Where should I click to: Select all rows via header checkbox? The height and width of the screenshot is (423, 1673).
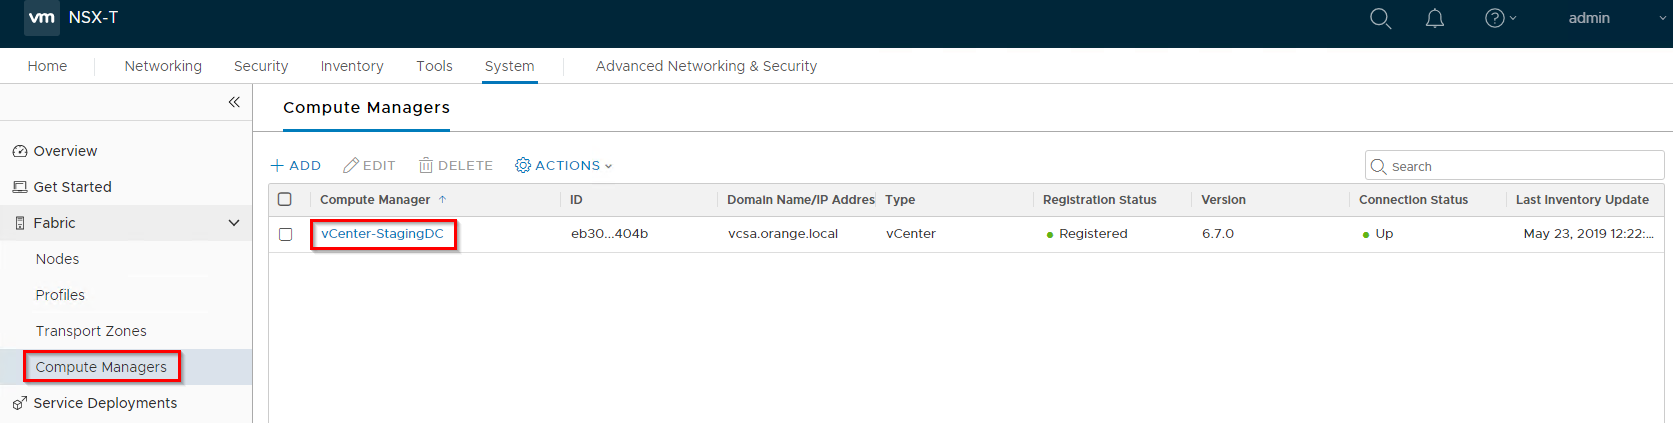coord(285,200)
